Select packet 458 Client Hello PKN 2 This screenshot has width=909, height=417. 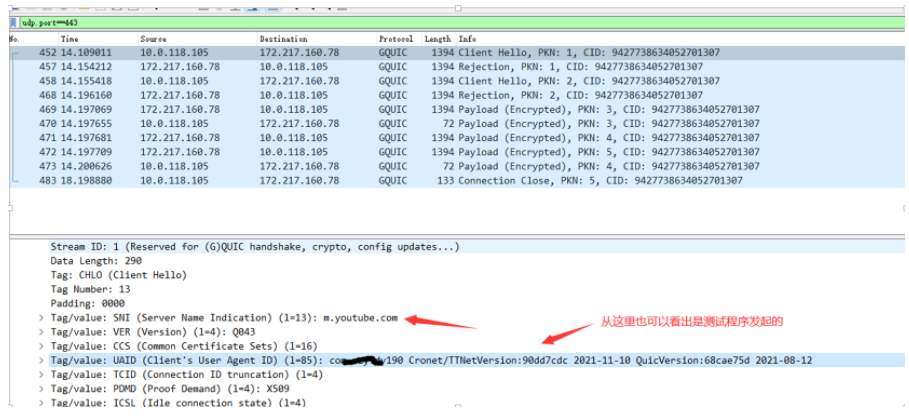(457, 81)
